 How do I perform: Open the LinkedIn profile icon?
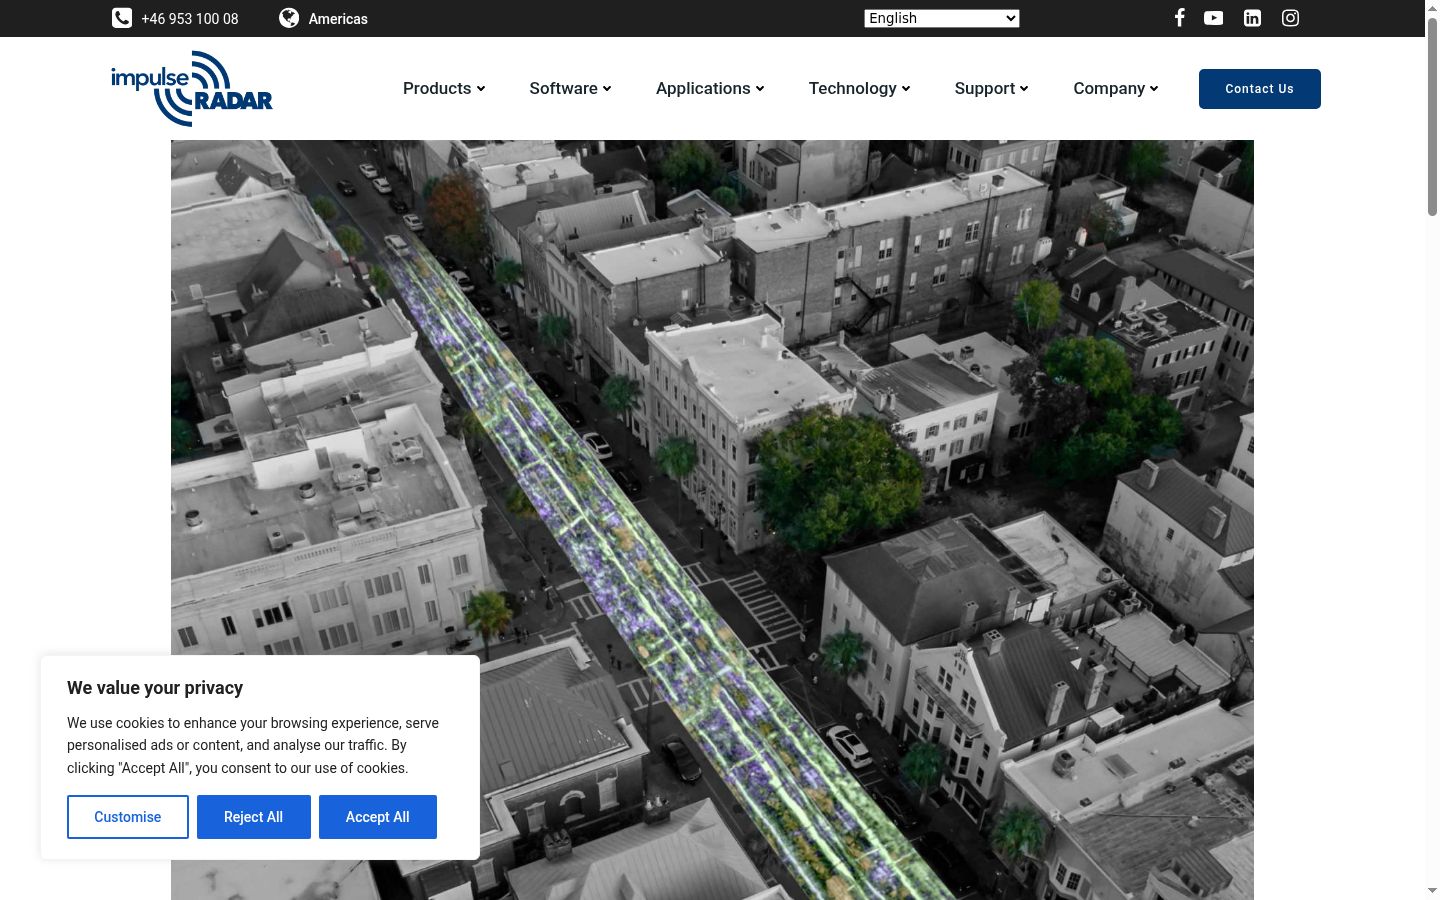pyautogui.click(x=1252, y=18)
